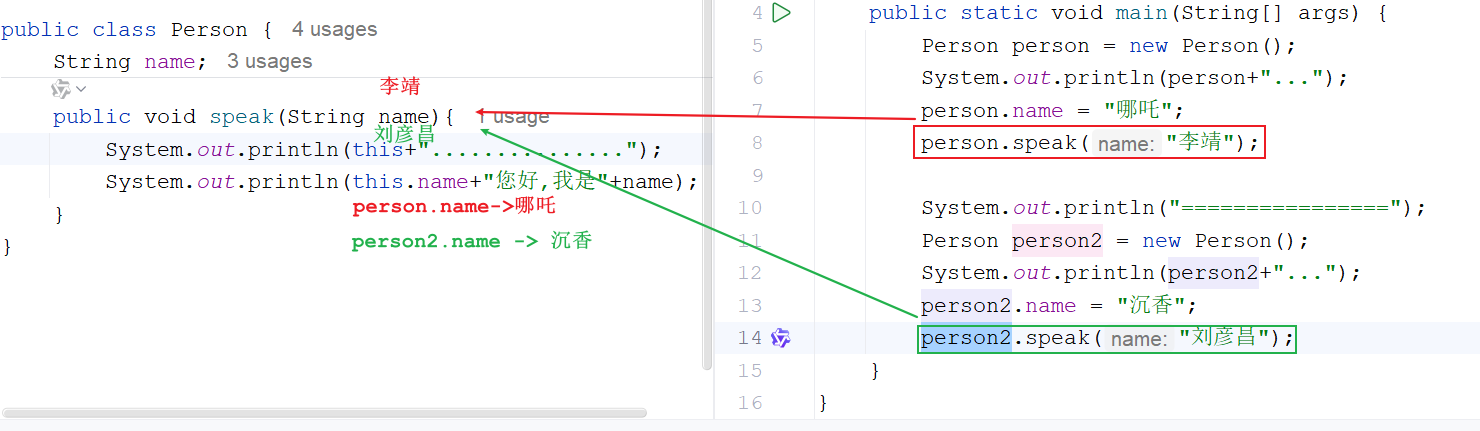Click line number 10 in the gutter
Screen dimensions: 1480x431
point(749,208)
